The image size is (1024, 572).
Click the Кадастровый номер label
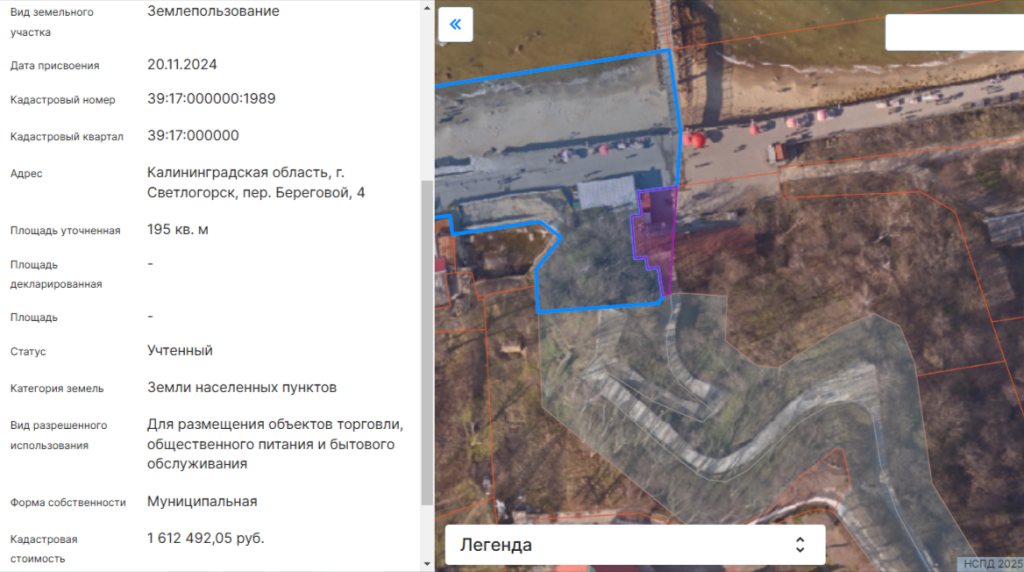point(63,100)
